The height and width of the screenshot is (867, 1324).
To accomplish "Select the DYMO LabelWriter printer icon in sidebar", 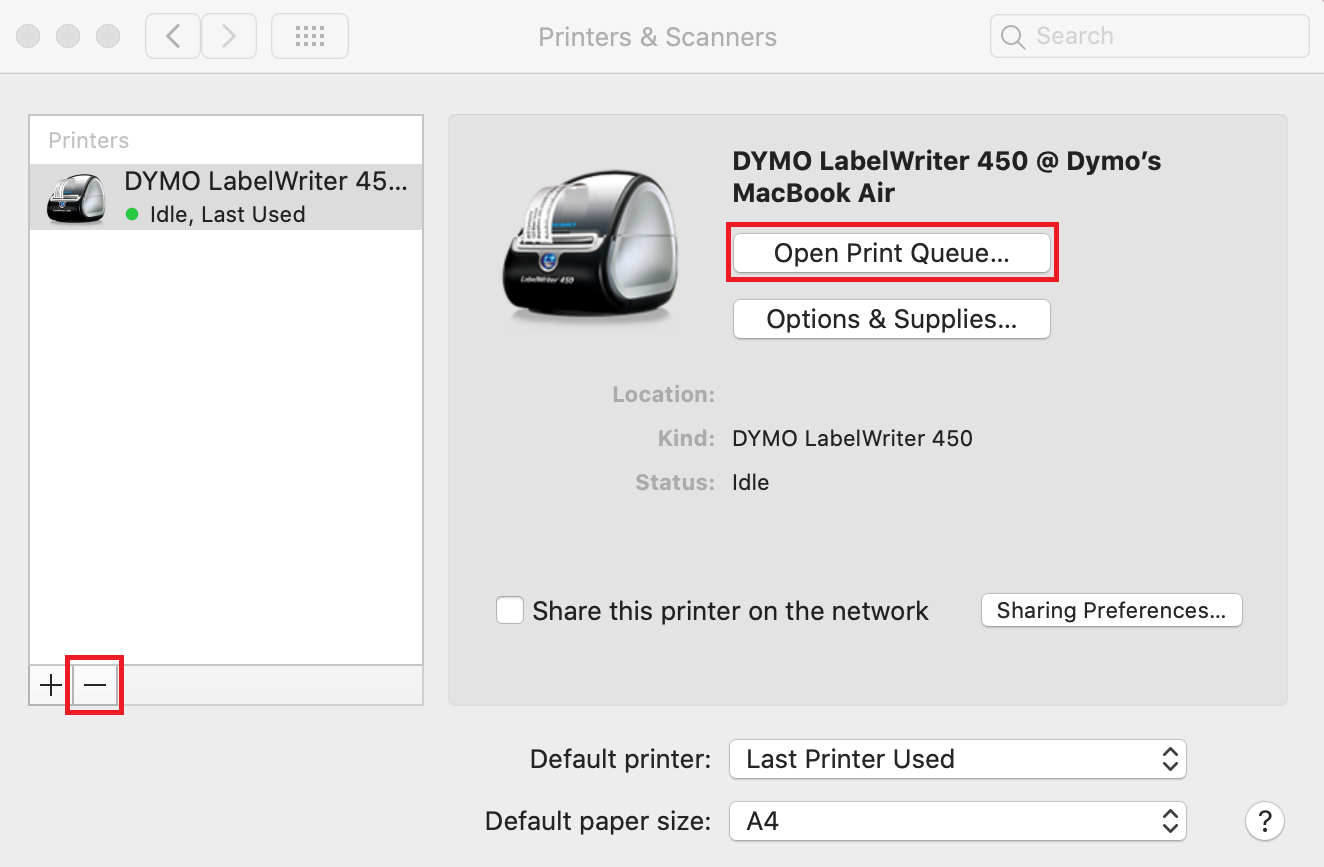I will (75, 197).
